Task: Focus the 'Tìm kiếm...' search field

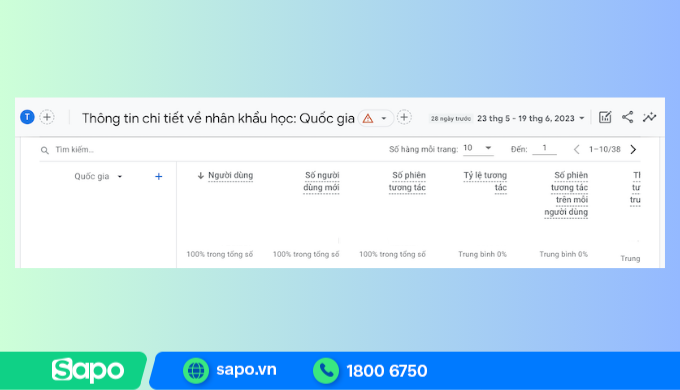Action: point(75,150)
